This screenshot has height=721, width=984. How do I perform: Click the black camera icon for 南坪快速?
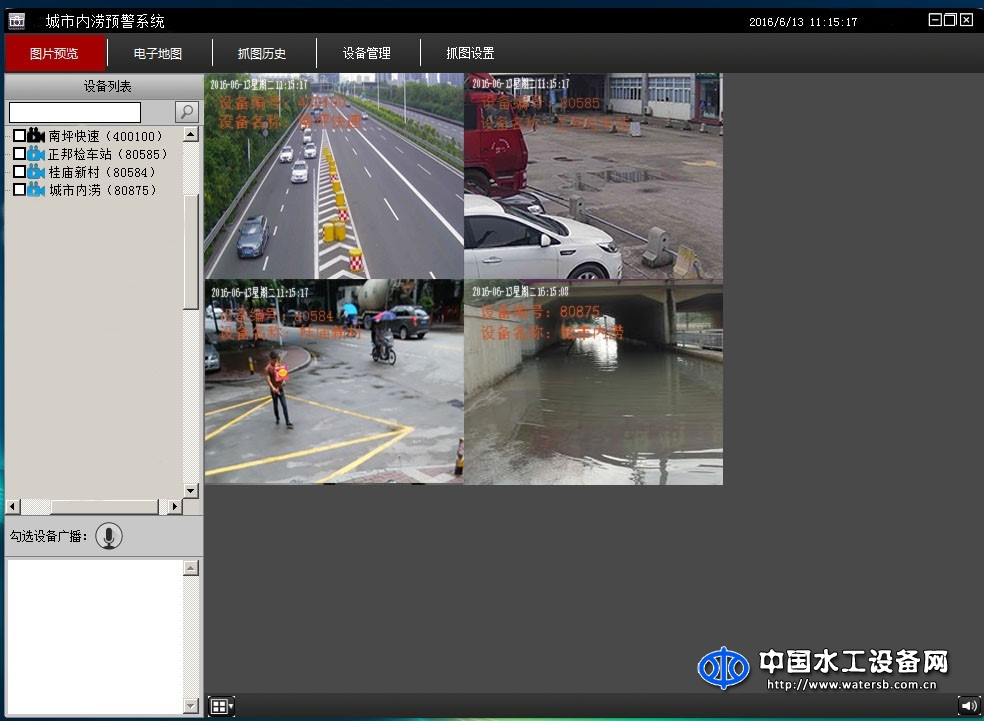(x=36, y=136)
